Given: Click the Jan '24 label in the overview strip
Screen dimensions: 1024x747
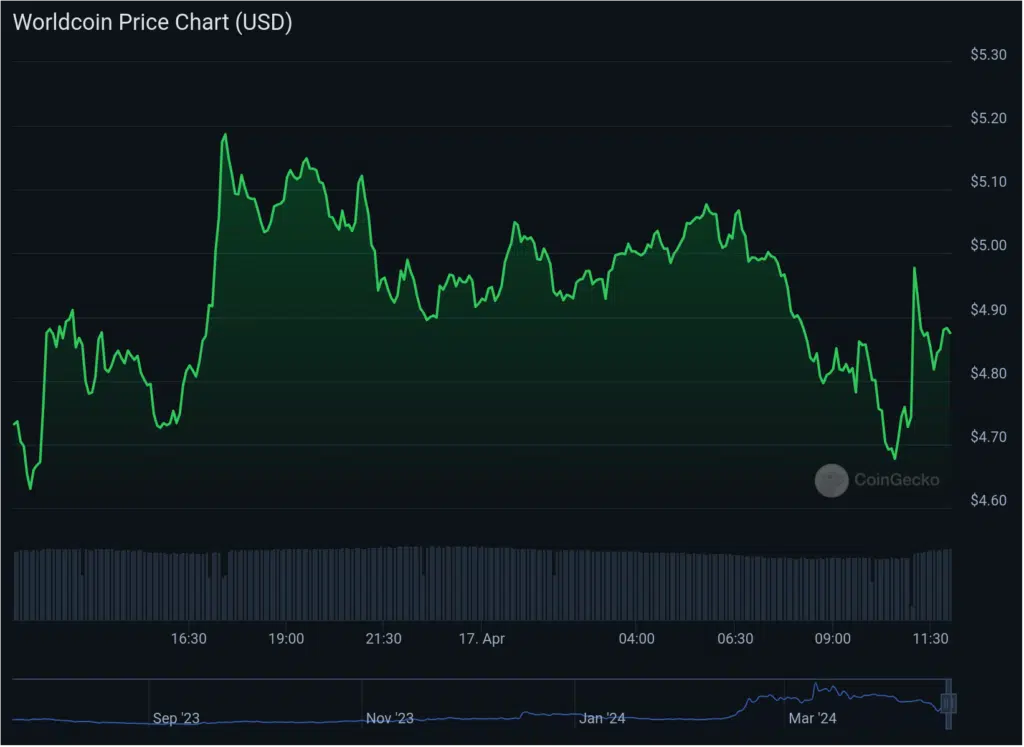Looking at the screenshot, I should pyautogui.click(x=601, y=717).
